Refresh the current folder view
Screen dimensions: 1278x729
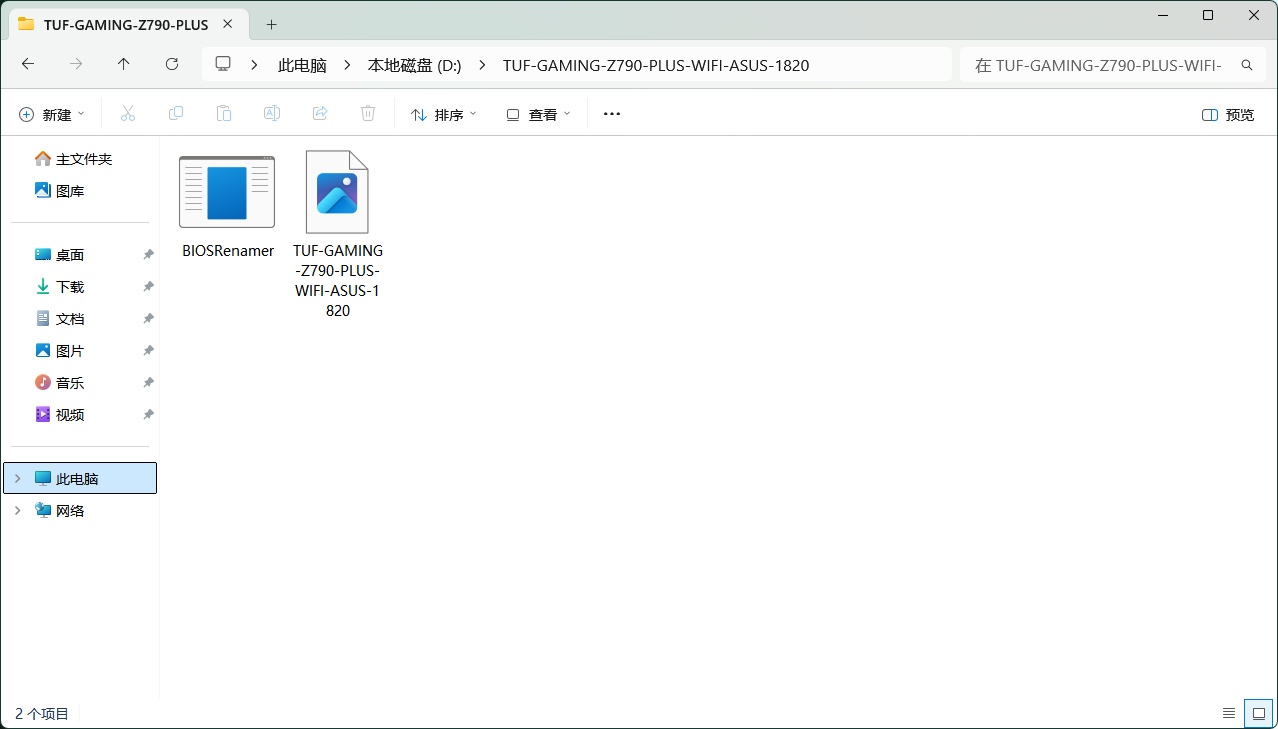point(172,64)
